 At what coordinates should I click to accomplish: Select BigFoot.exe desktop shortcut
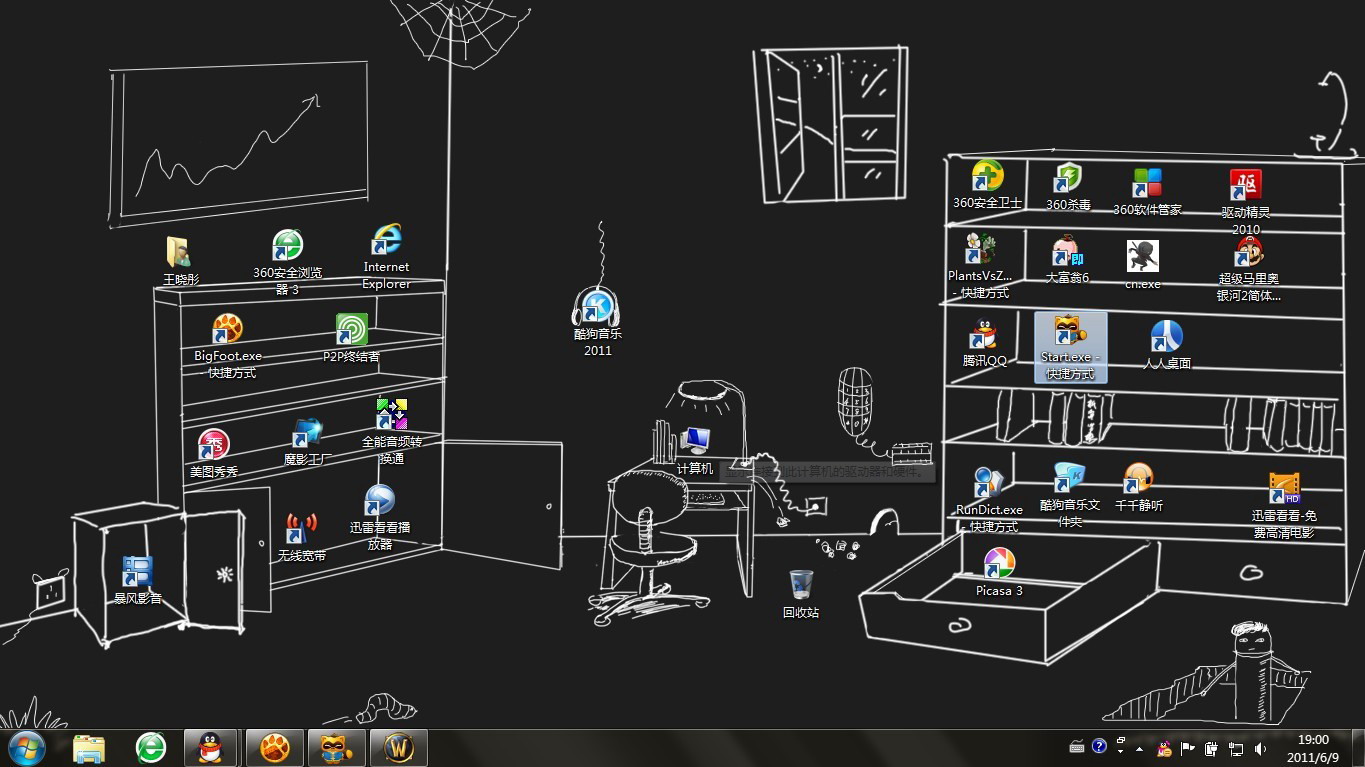click(x=228, y=346)
